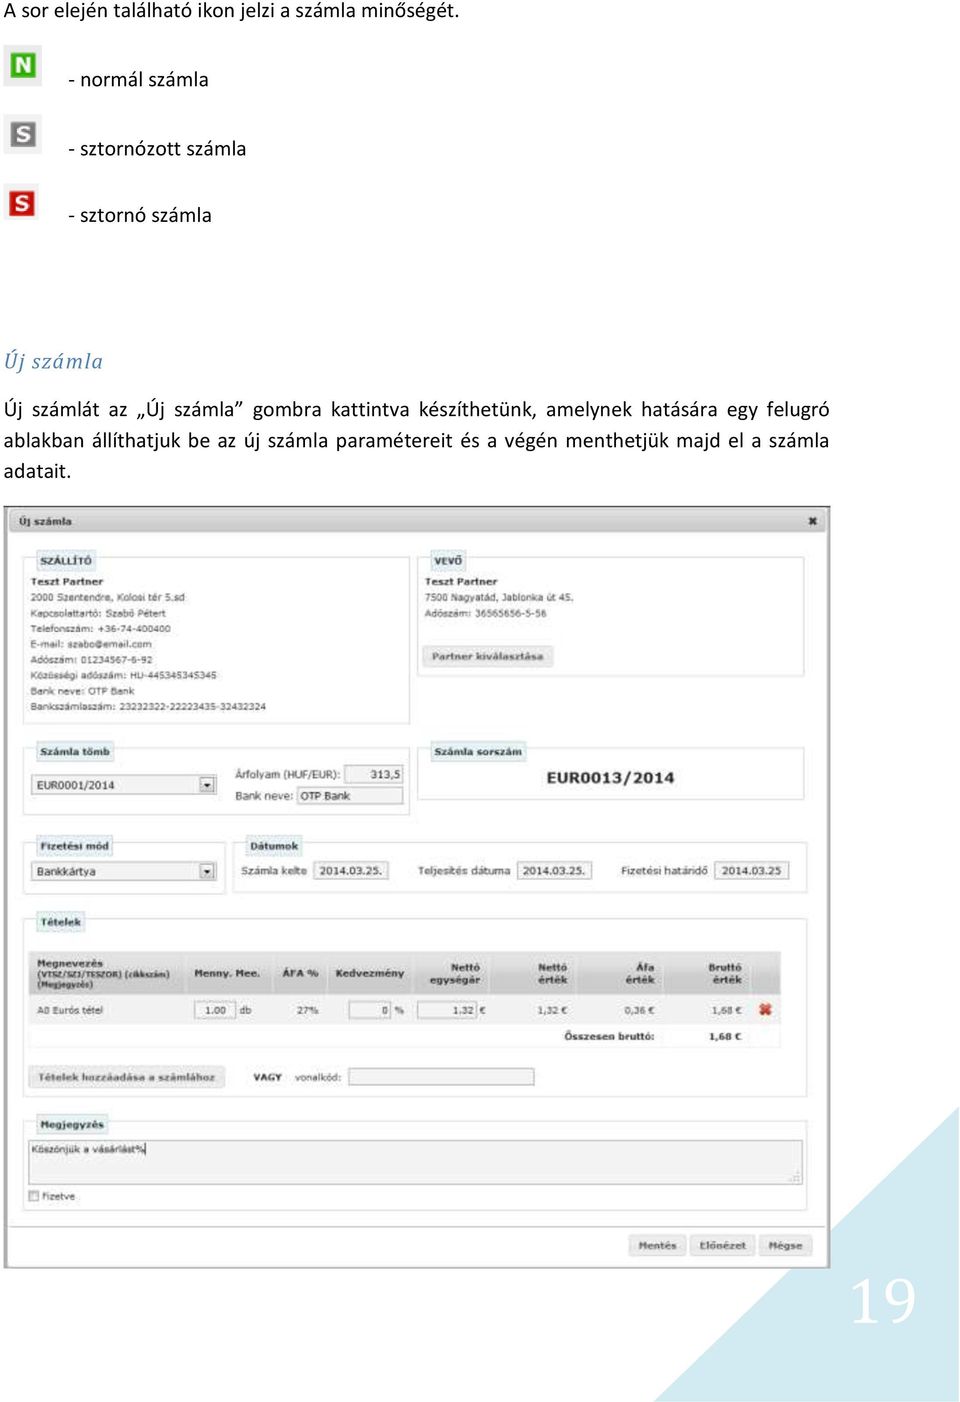Click the Teljesítés dátuma date field
This screenshot has height=1402, width=960.
coord(554,871)
